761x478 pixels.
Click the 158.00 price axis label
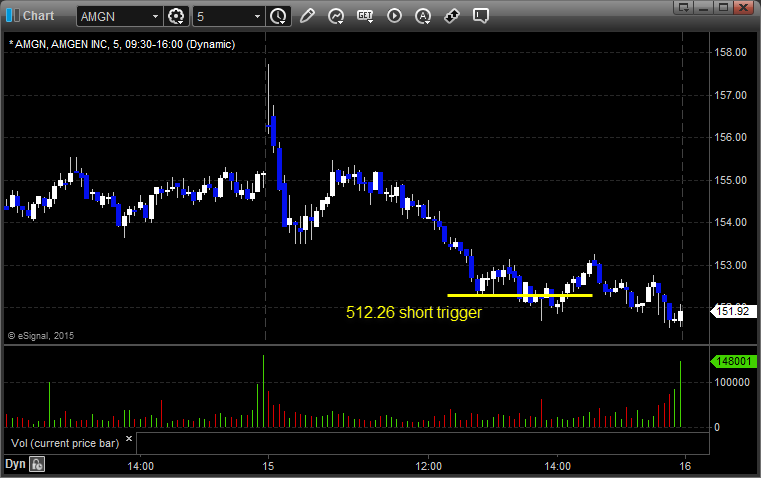[x=730, y=52]
